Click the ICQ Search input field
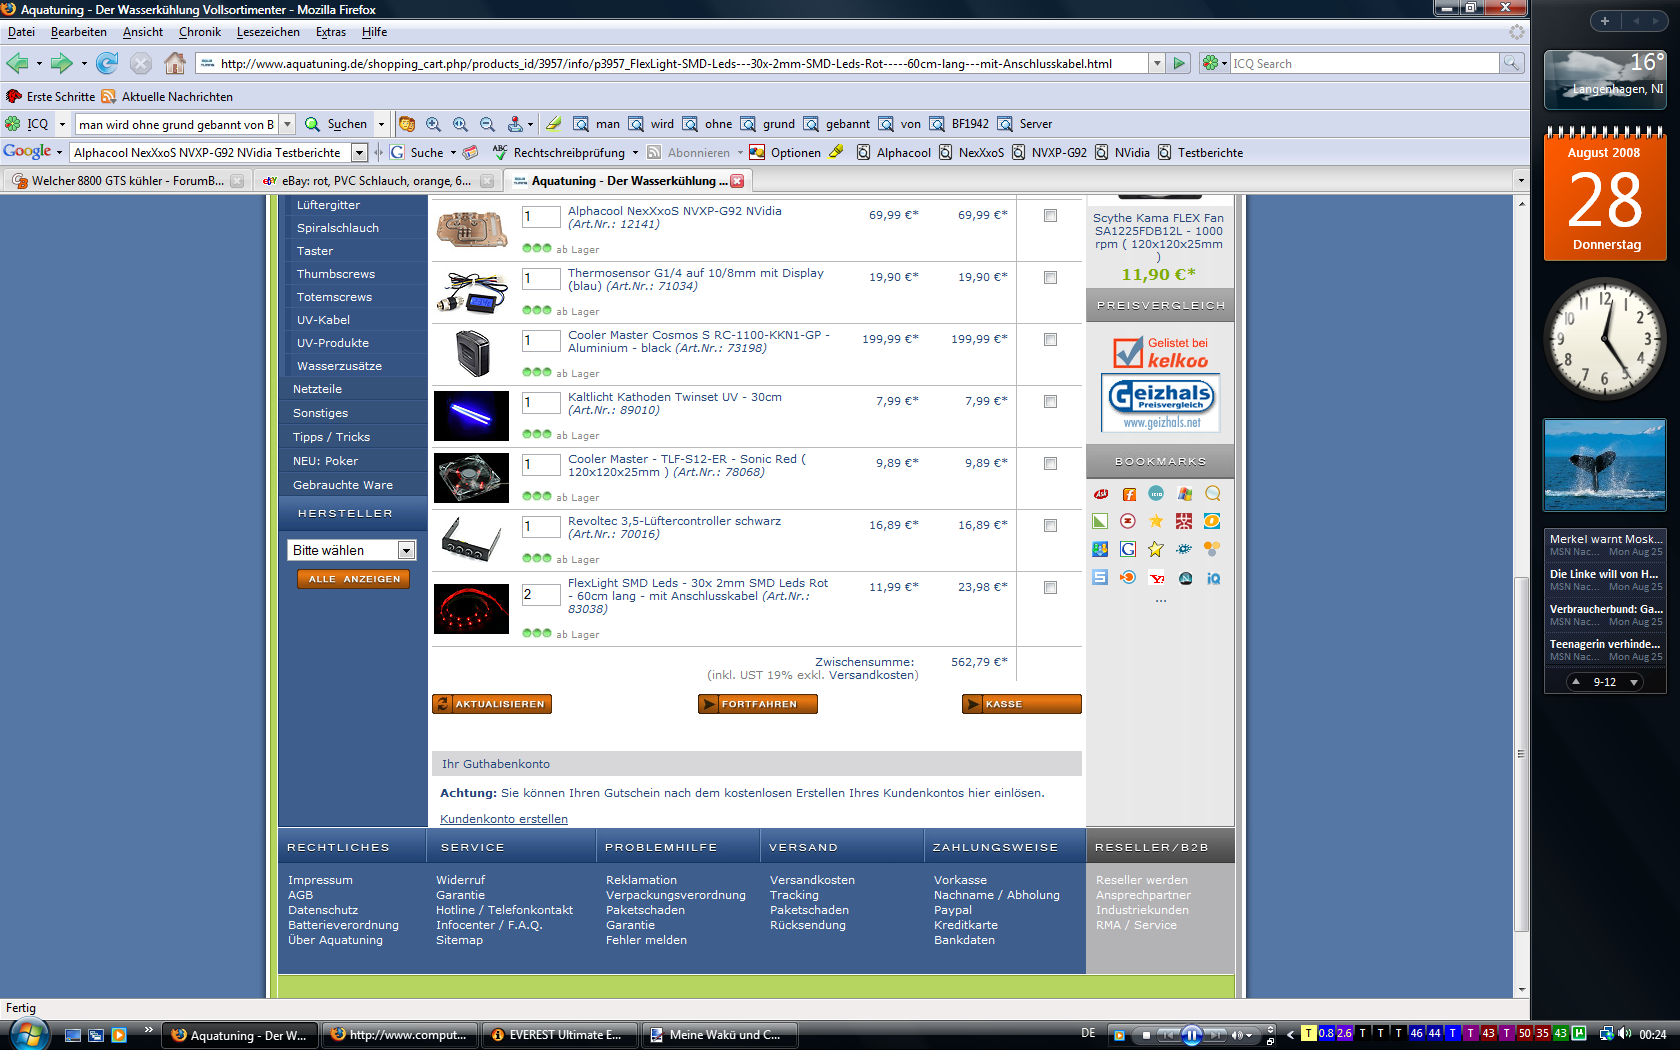This screenshot has height=1050, width=1680. coord(1365,63)
